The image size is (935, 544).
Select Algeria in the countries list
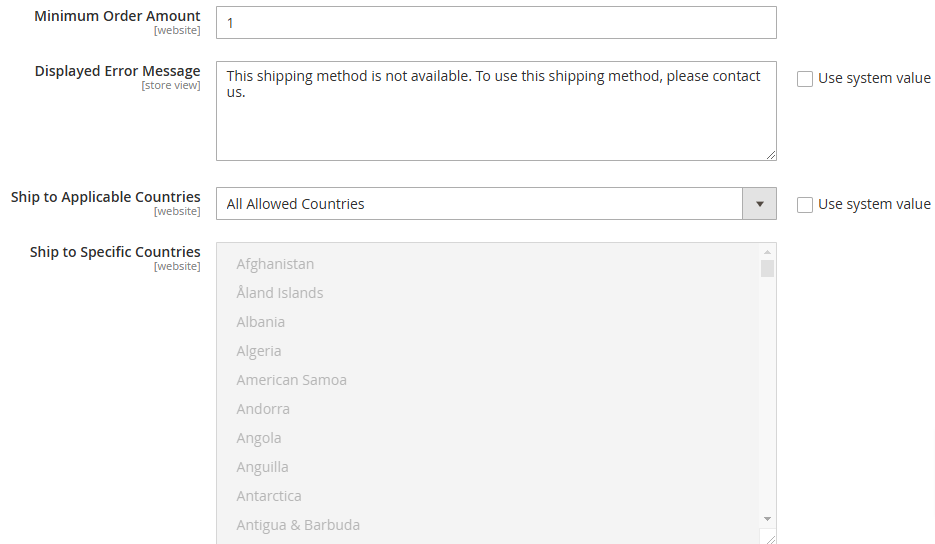[x=259, y=351]
